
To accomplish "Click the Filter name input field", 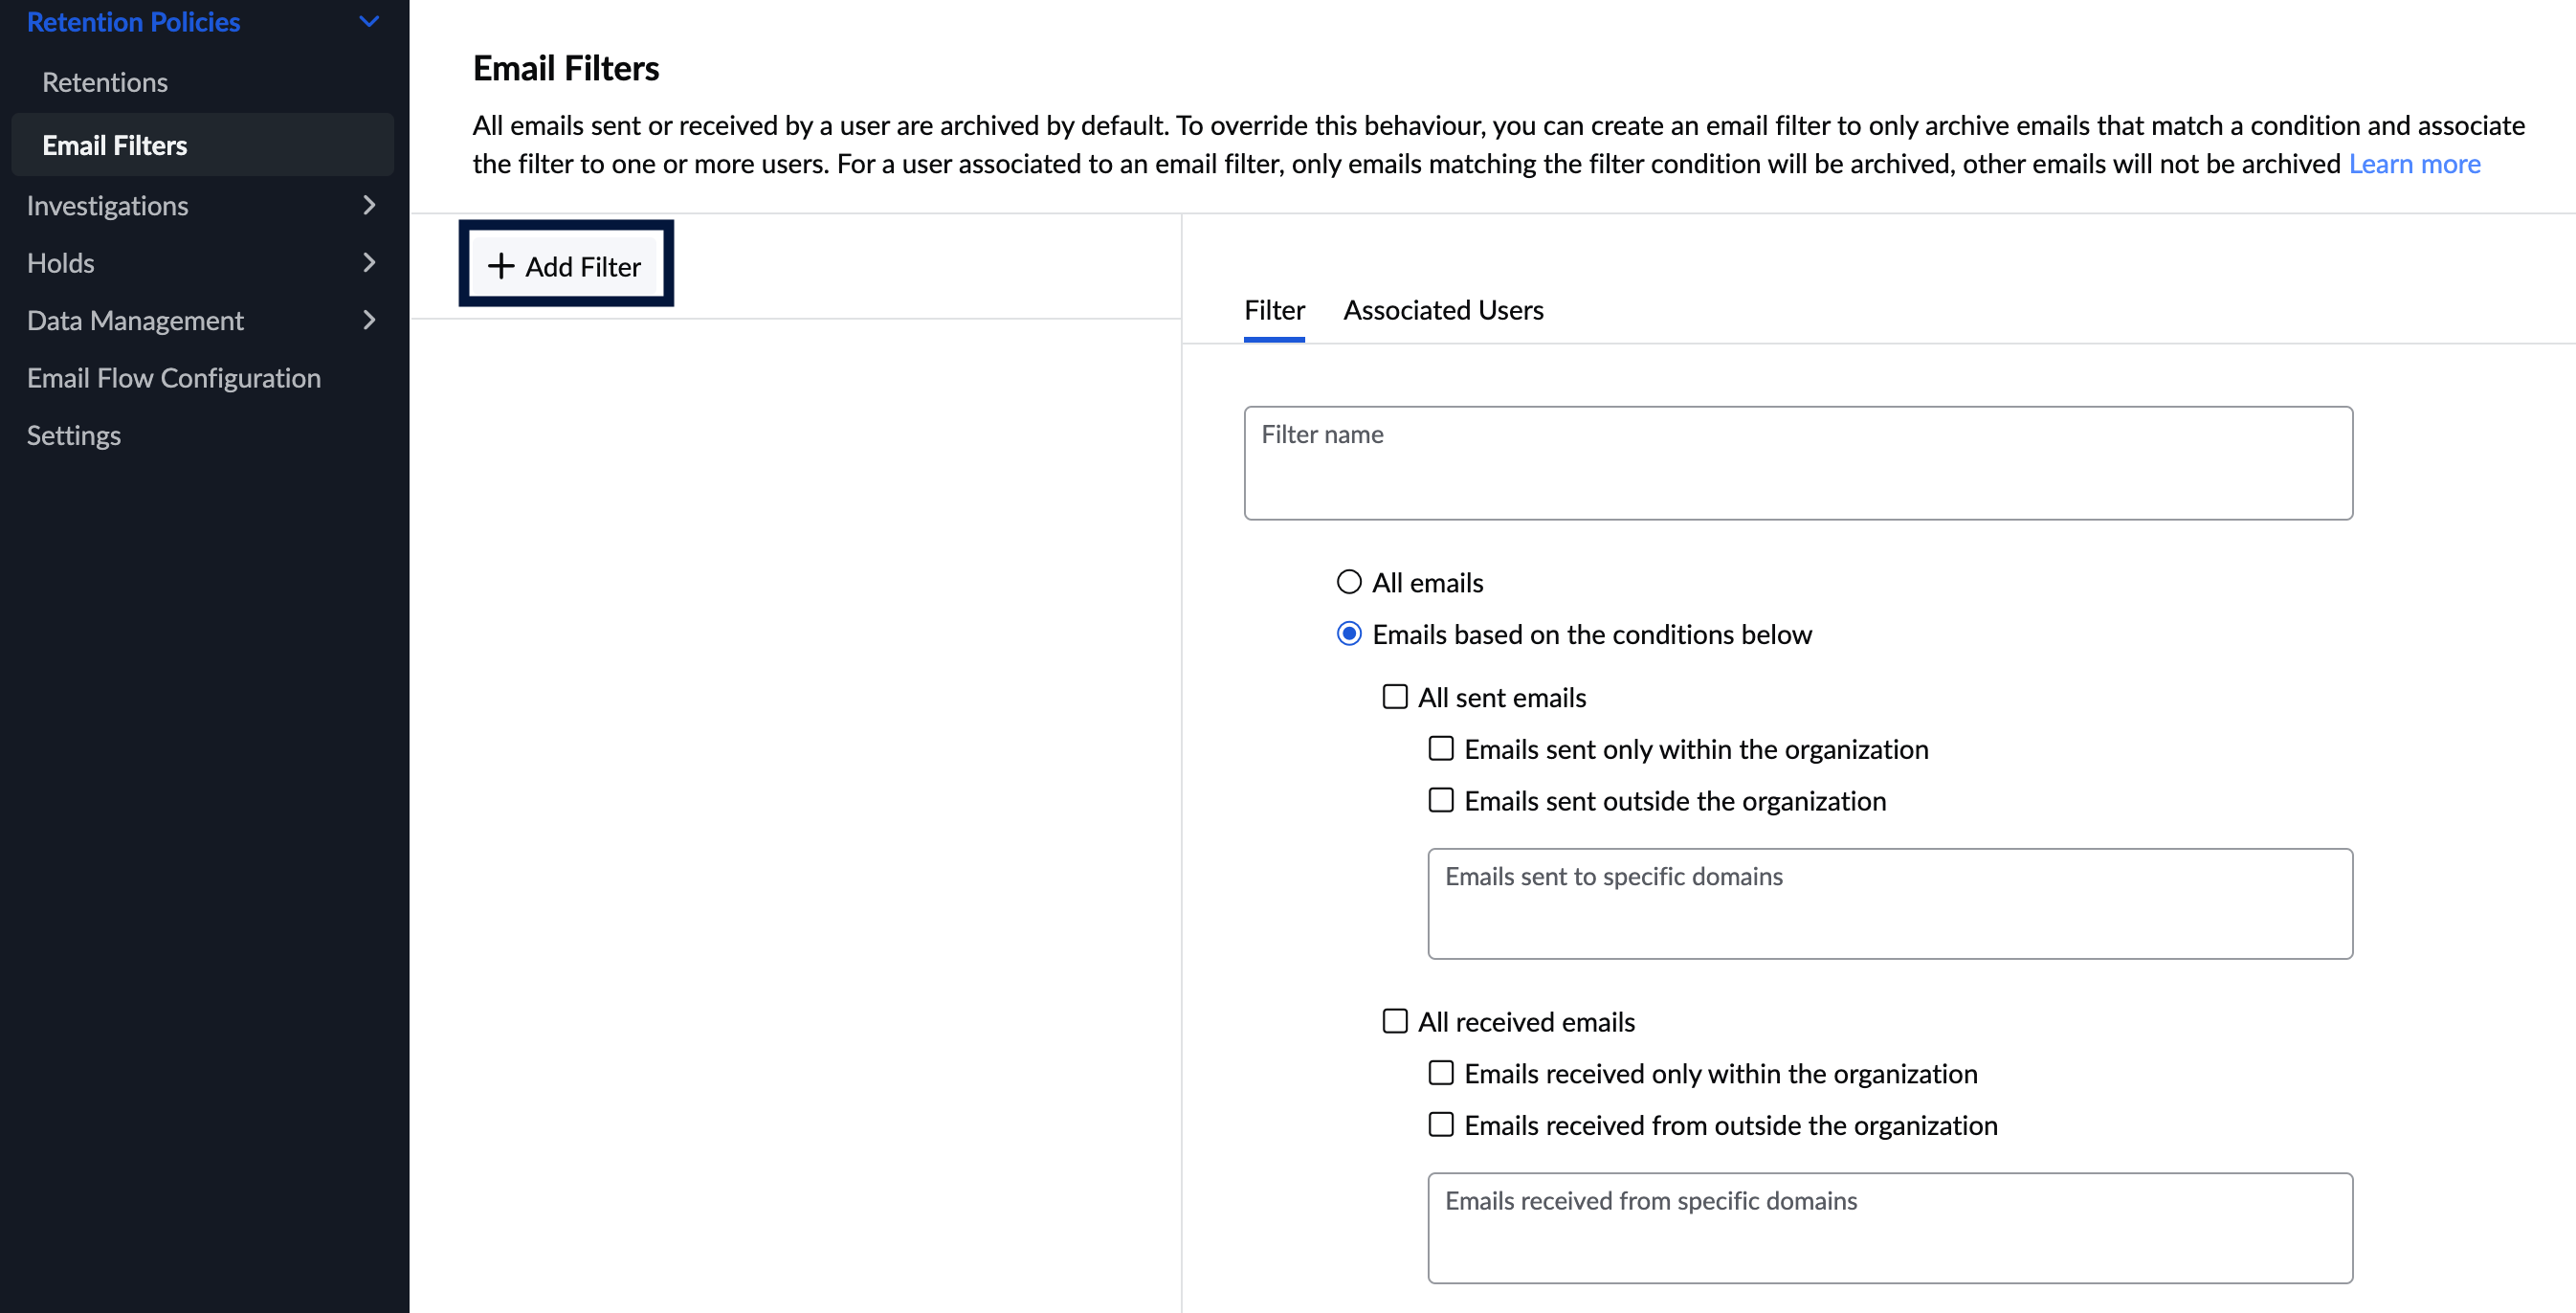I will [1797, 463].
